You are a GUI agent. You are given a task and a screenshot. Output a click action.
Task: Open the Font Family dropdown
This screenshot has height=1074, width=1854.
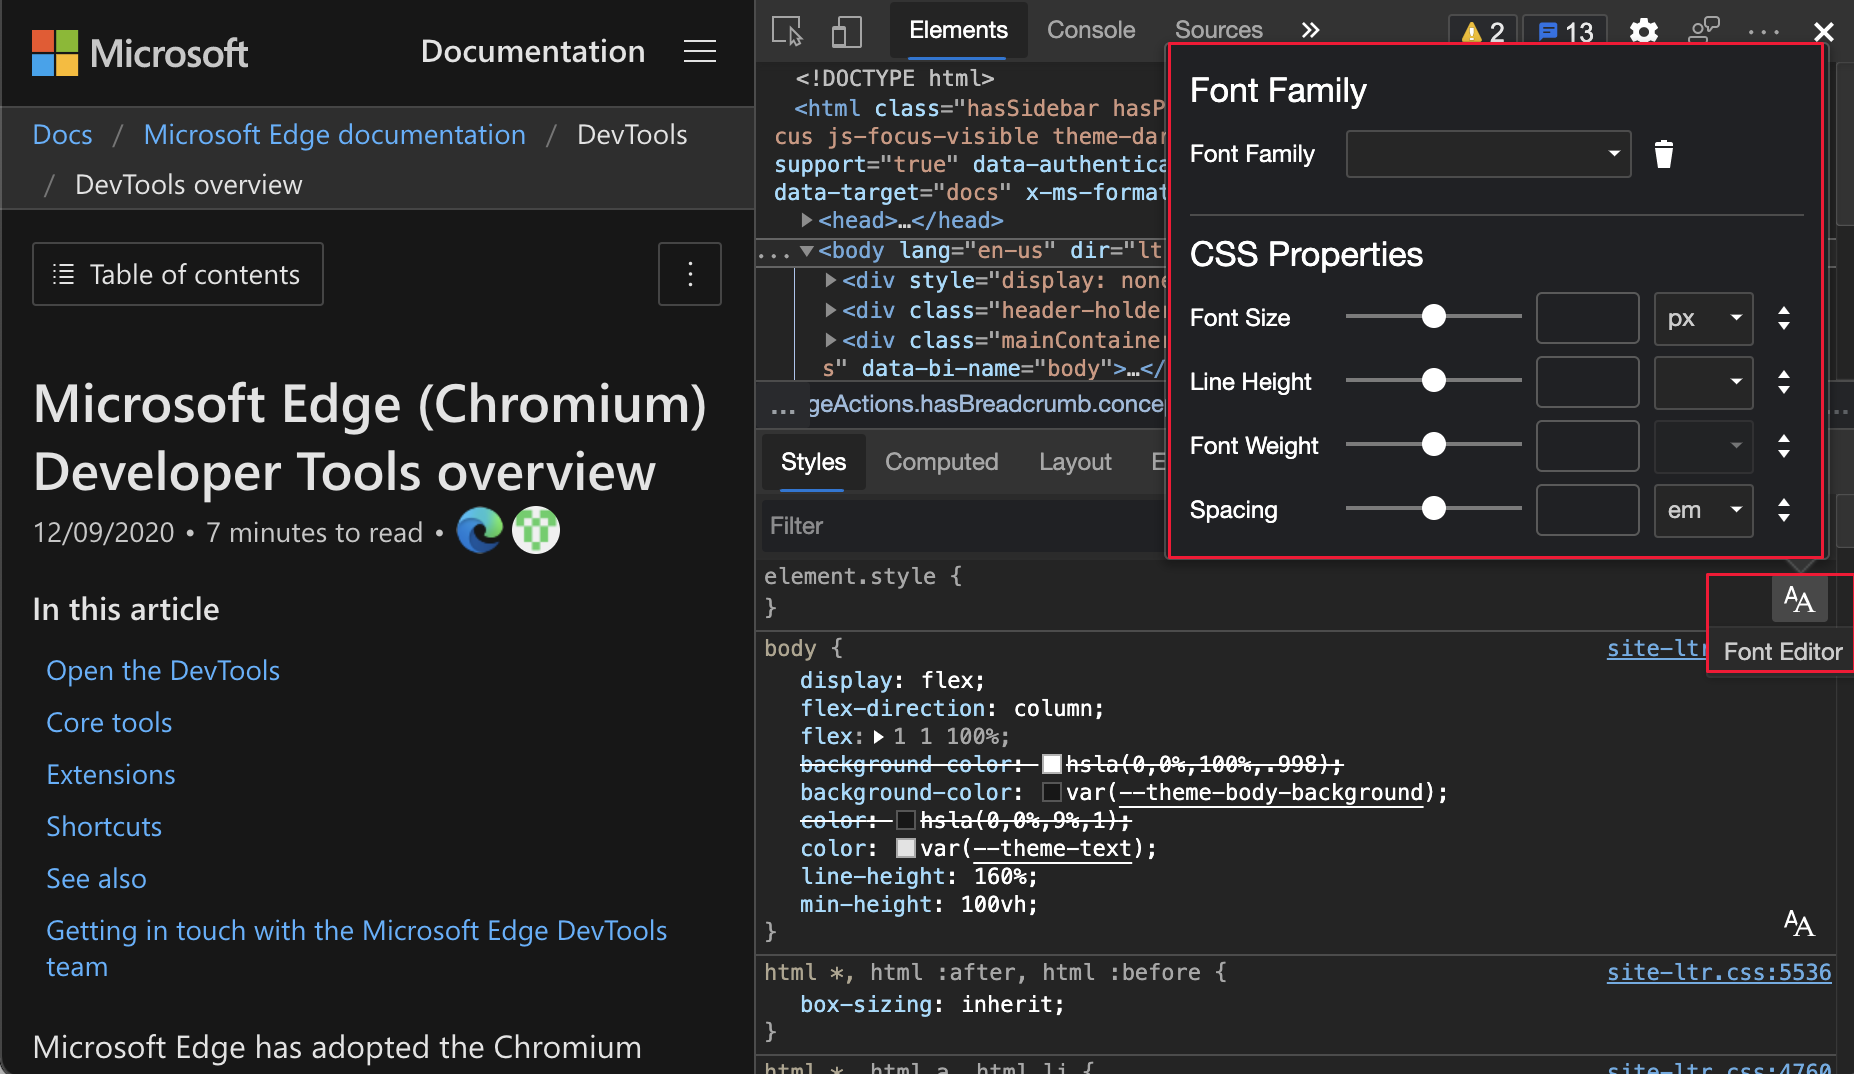(1487, 153)
